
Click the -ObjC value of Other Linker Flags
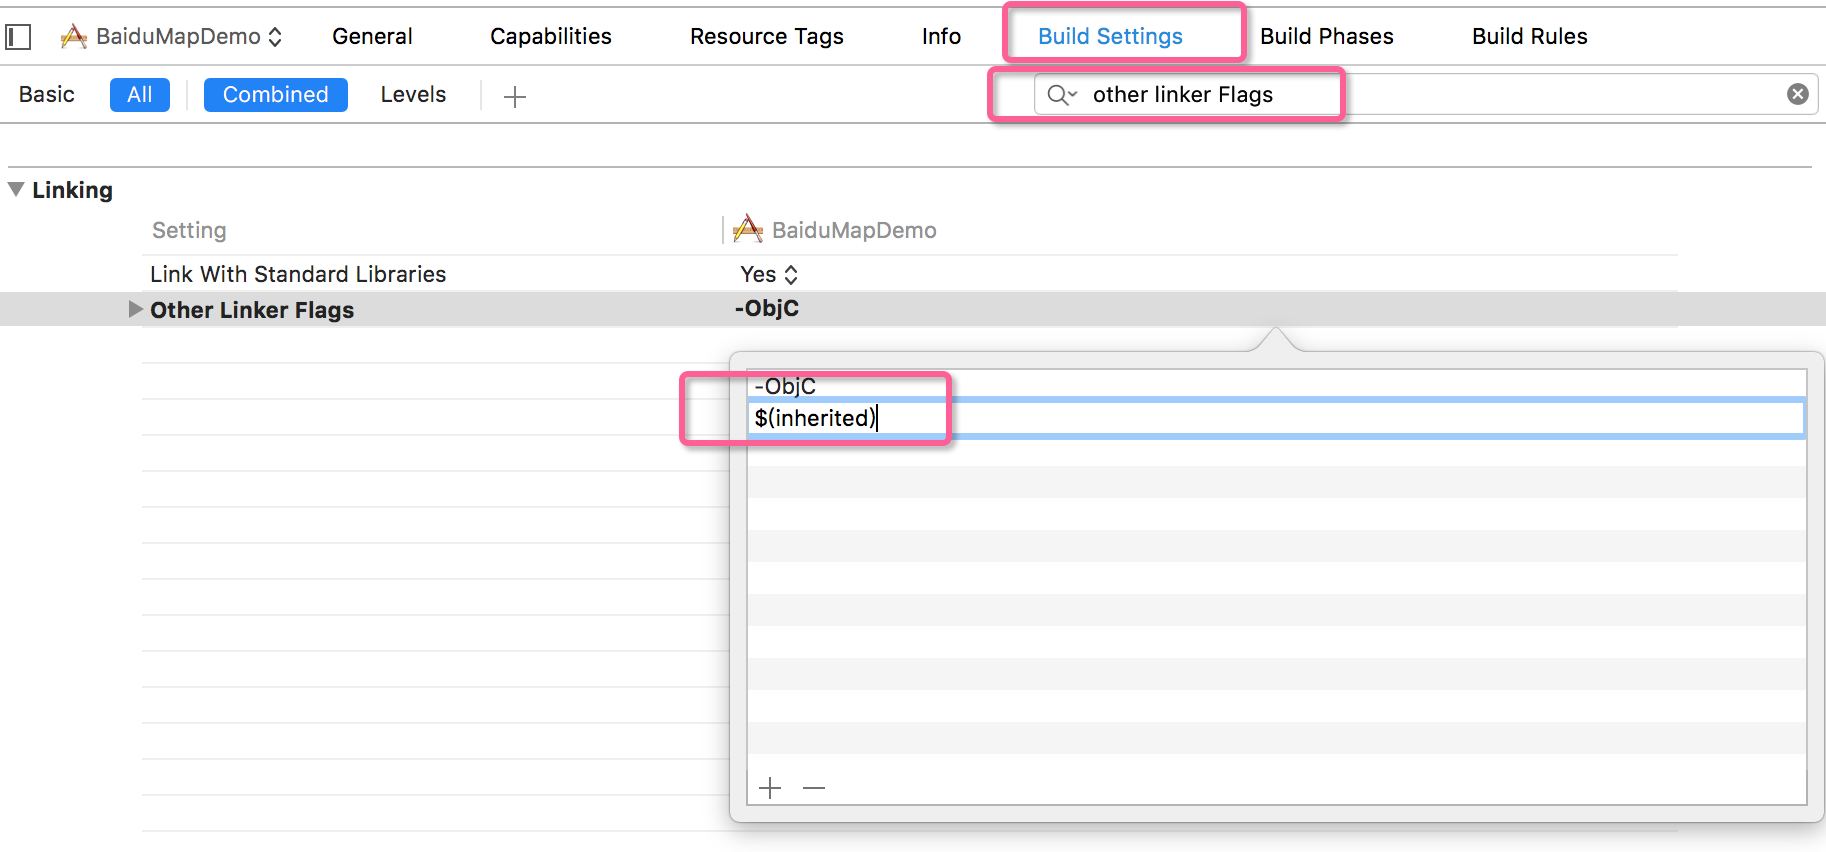pos(766,308)
